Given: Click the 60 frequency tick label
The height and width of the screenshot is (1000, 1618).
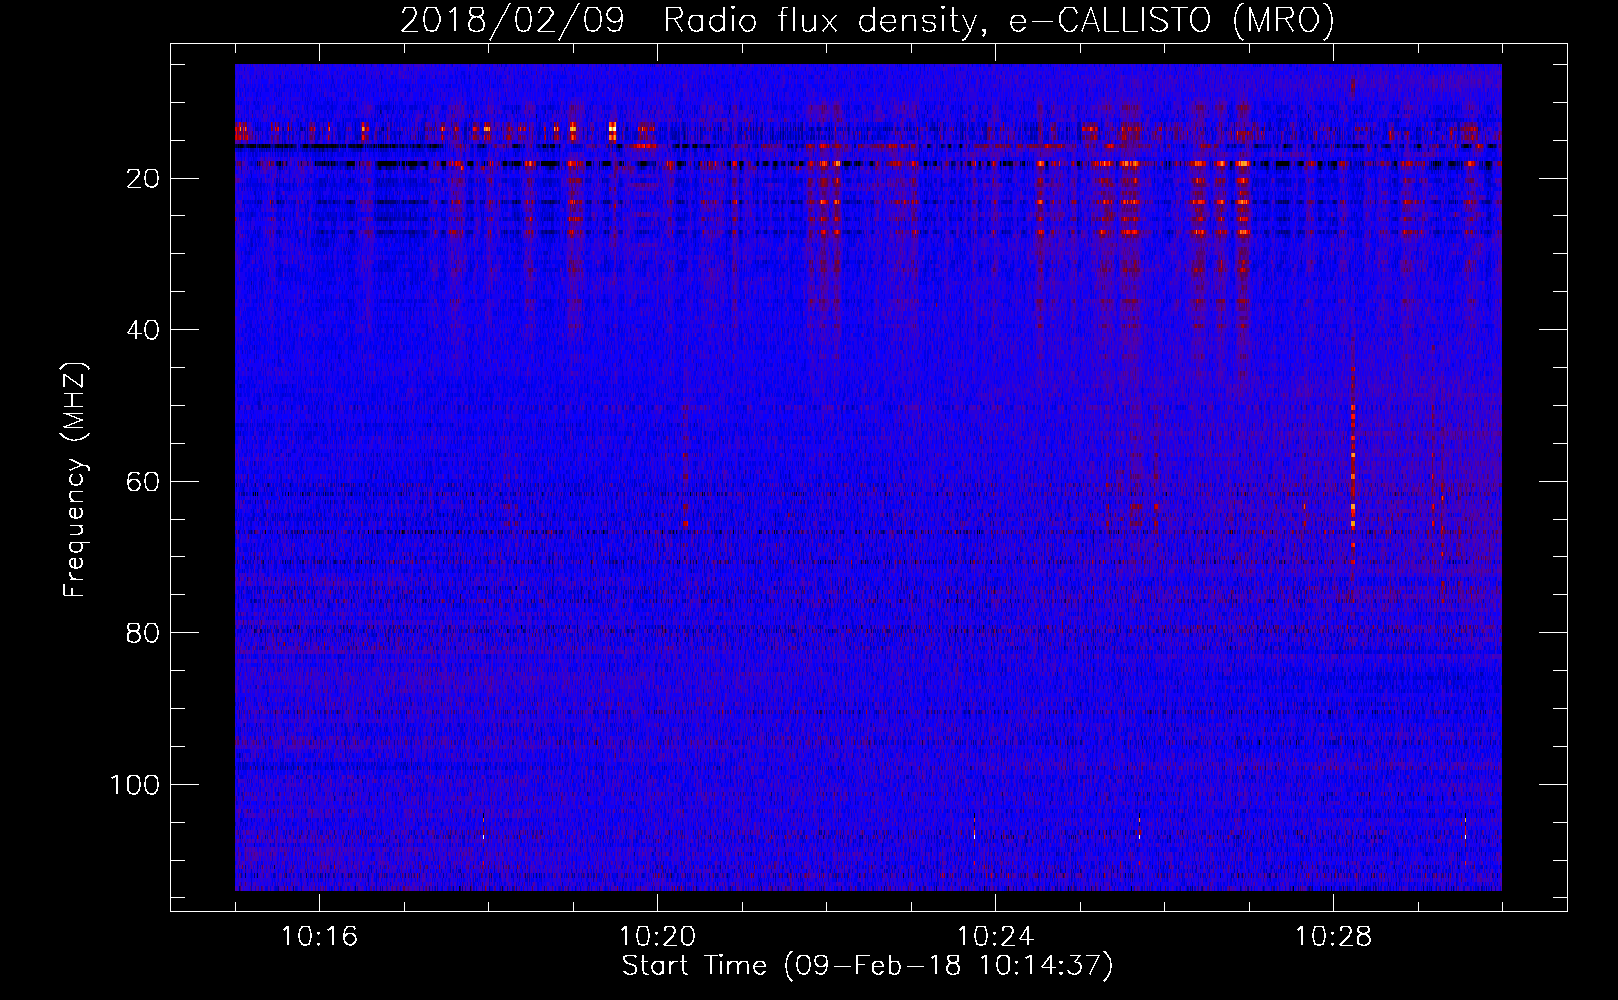Looking at the screenshot, I should coord(143,482).
